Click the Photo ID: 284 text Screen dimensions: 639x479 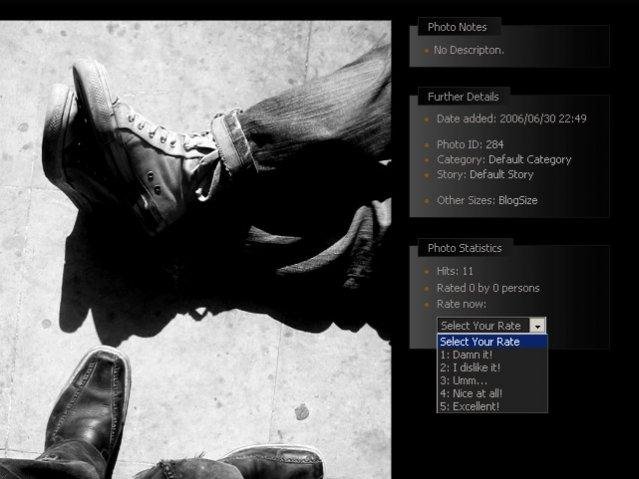(470, 144)
